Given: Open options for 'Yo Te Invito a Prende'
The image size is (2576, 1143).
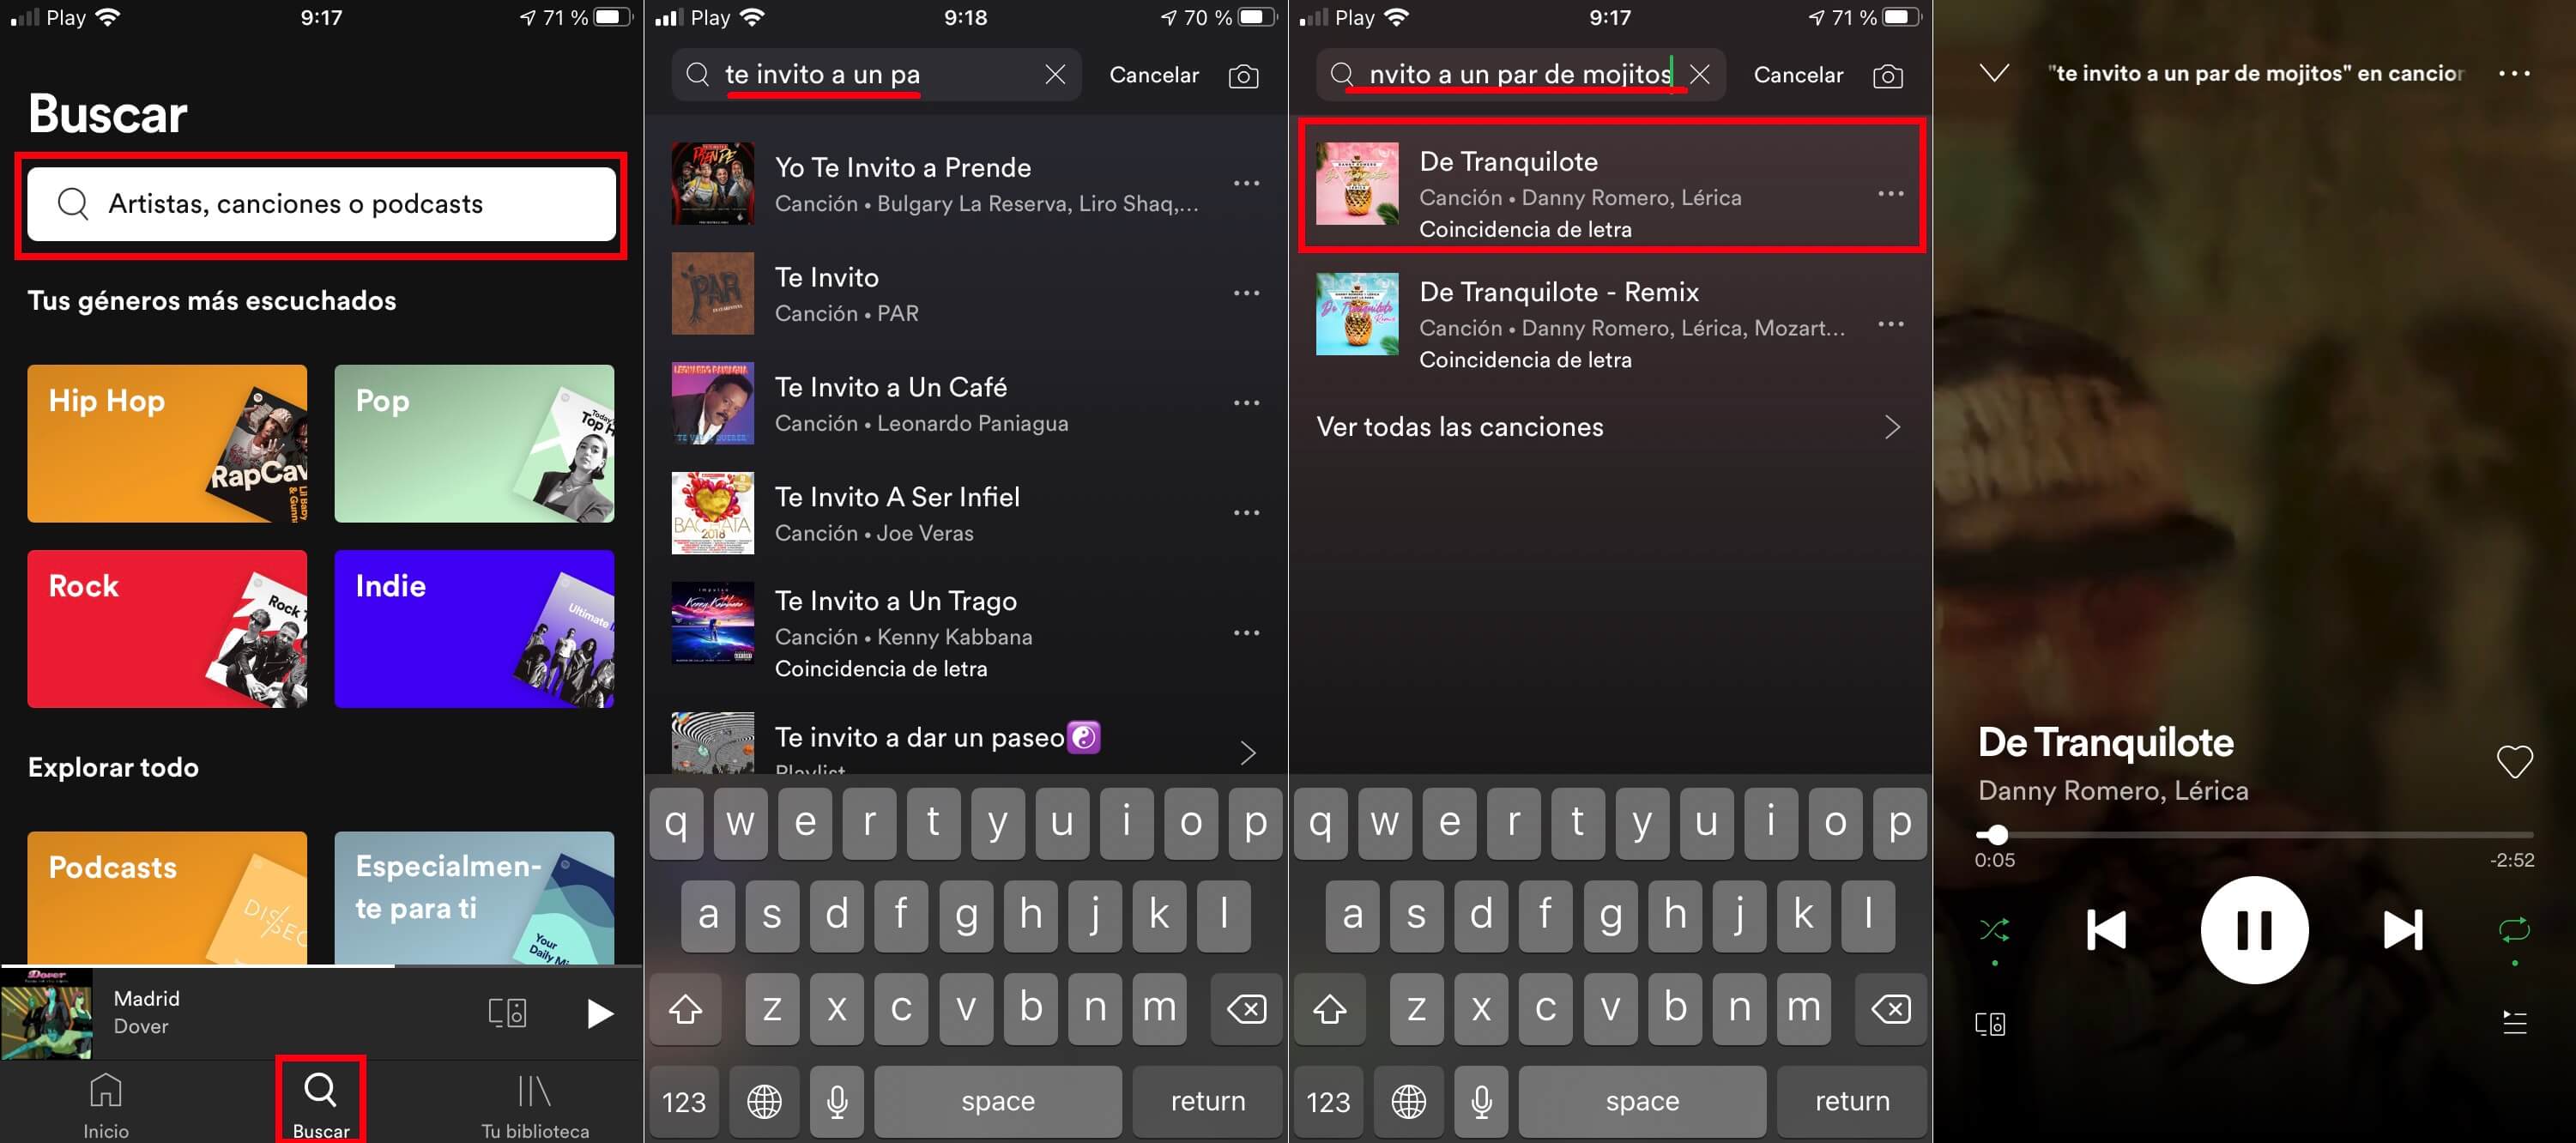Looking at the screenshot, I should 1246,184.
